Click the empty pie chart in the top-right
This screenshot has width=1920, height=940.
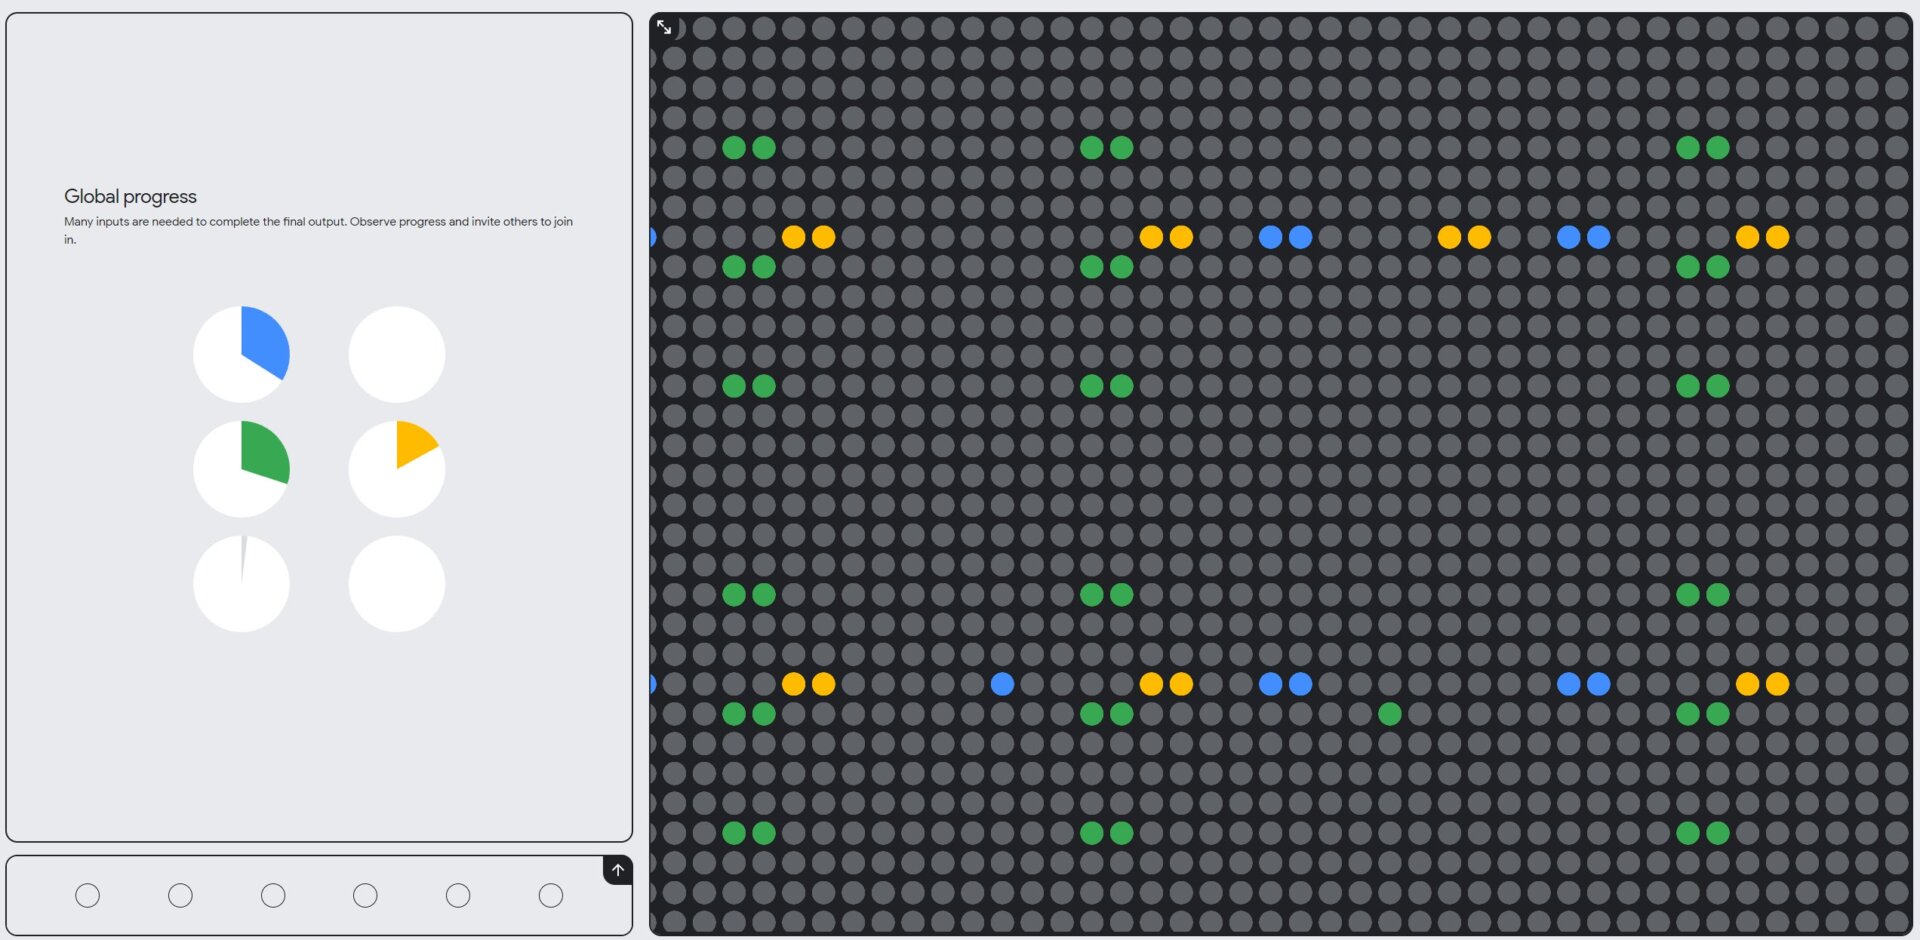coord(397,354)
